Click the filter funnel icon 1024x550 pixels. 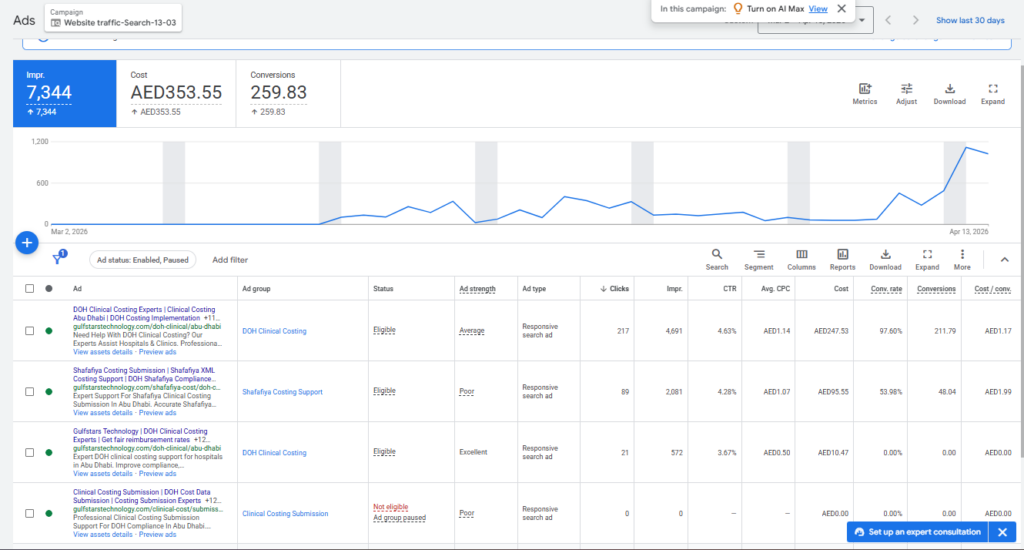coord(58,258)
